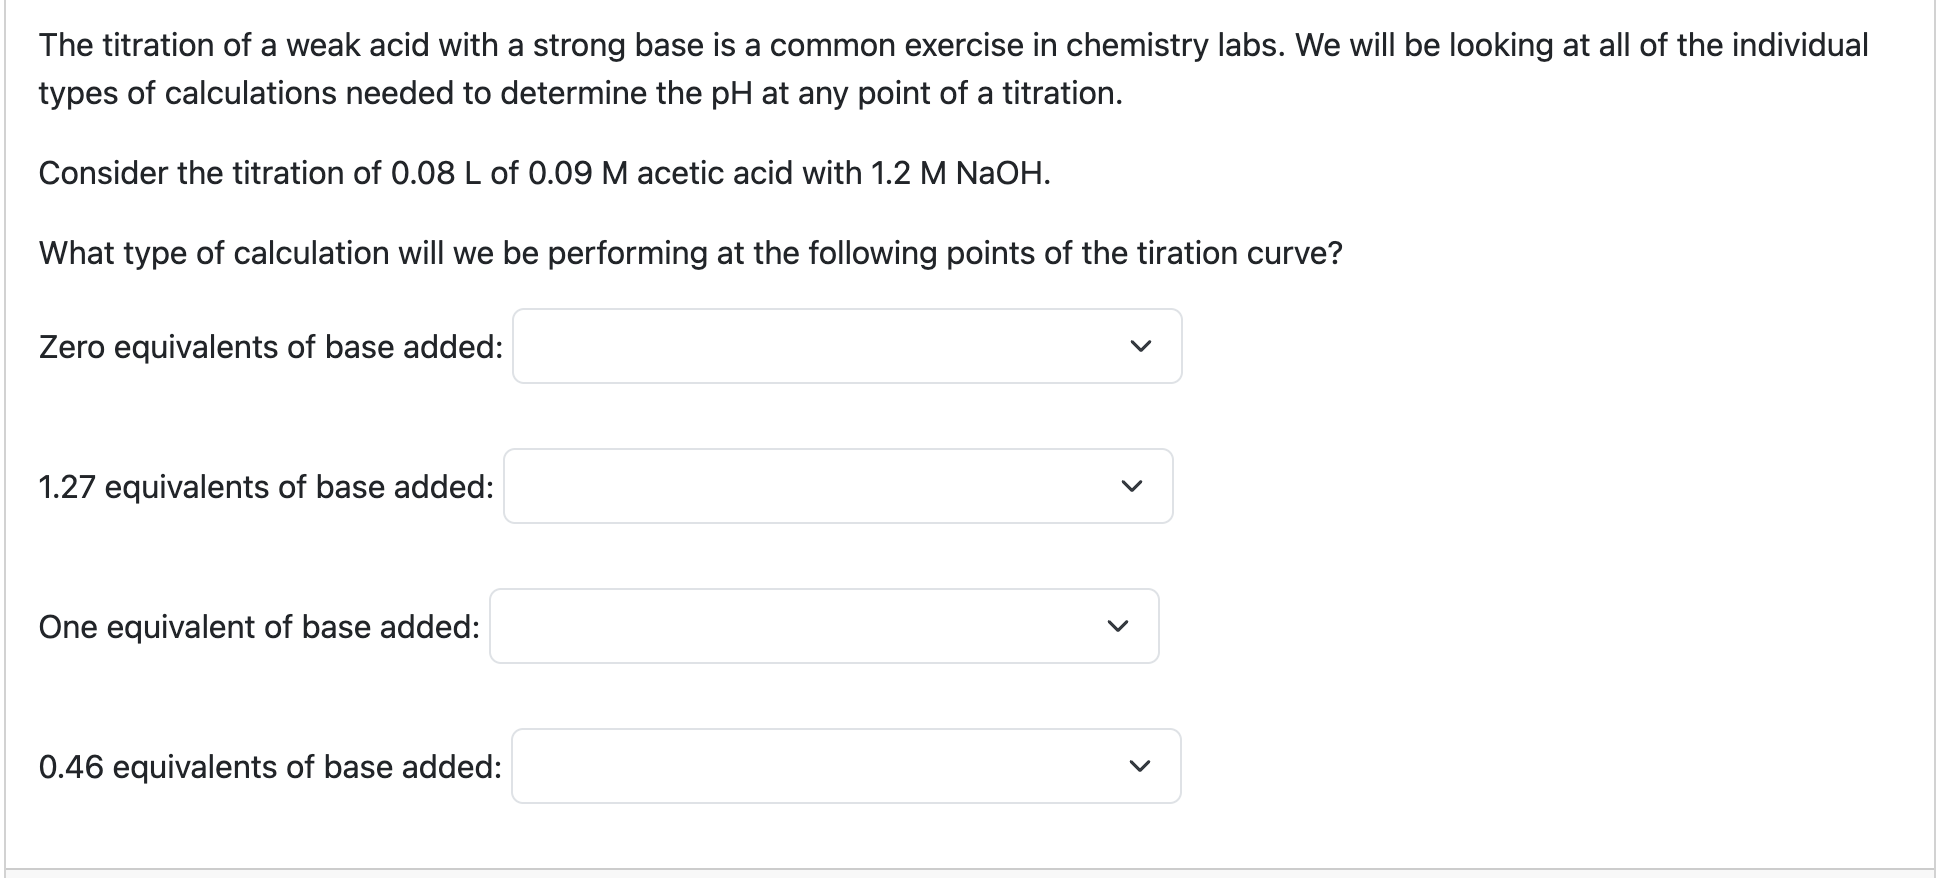The width and height of the screenshot is (1944, 878).
Task: Click 'The titration of a weak acid' line
Action: click(x=950, y=45)
